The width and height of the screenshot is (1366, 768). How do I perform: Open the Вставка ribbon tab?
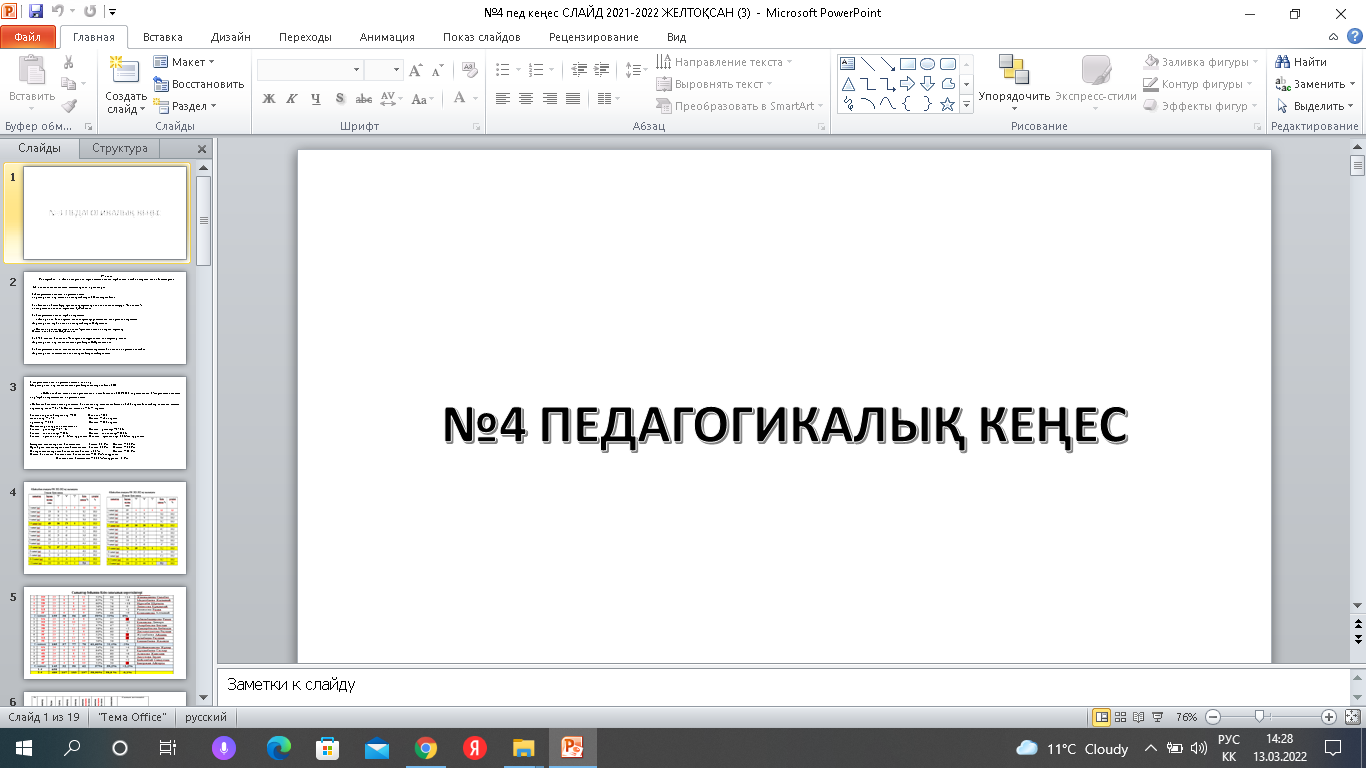pyautogui.click(x=162, y=37)
